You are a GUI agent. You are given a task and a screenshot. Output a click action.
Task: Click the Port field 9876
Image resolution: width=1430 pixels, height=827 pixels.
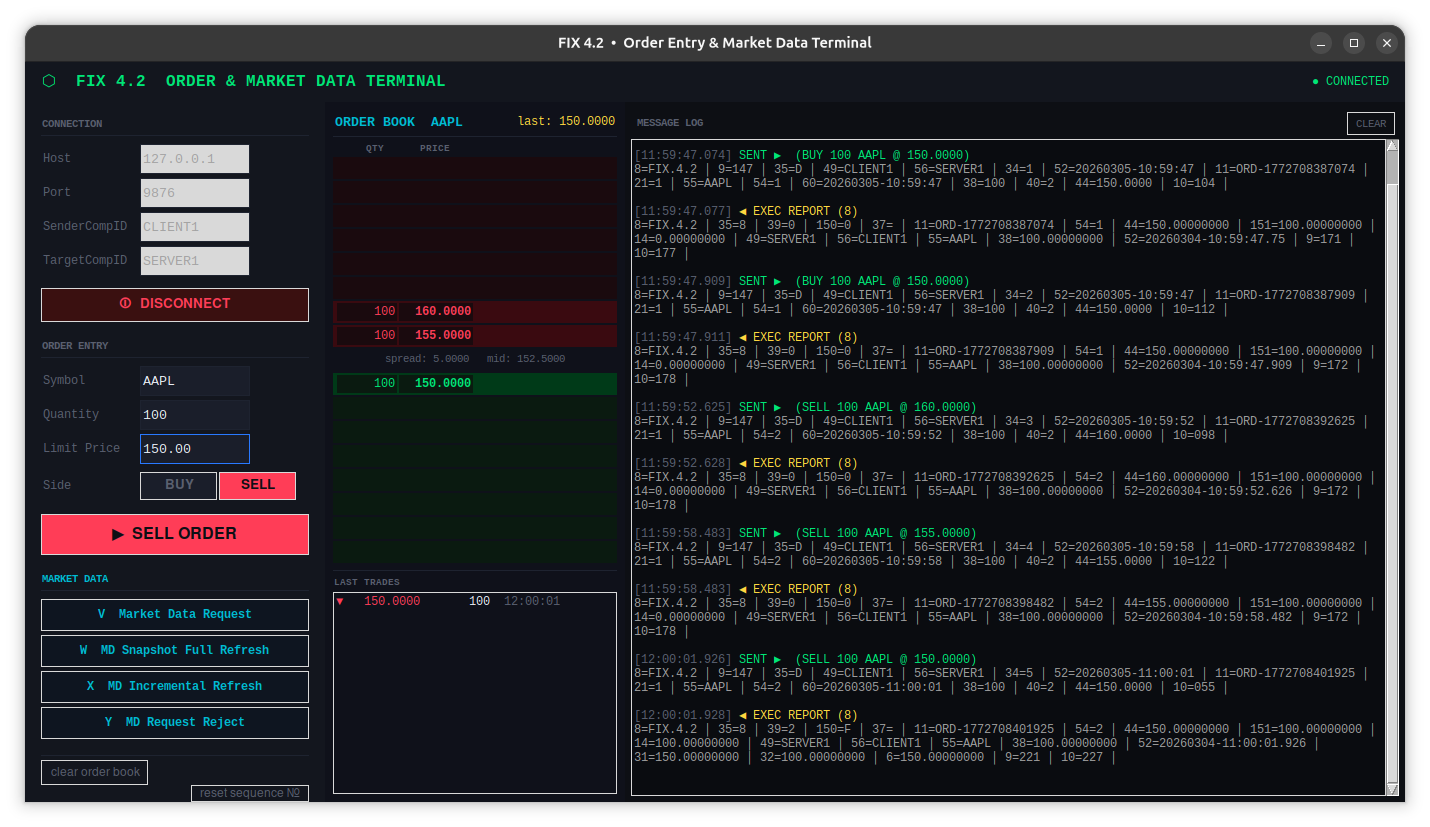click(x=195, y=193)
